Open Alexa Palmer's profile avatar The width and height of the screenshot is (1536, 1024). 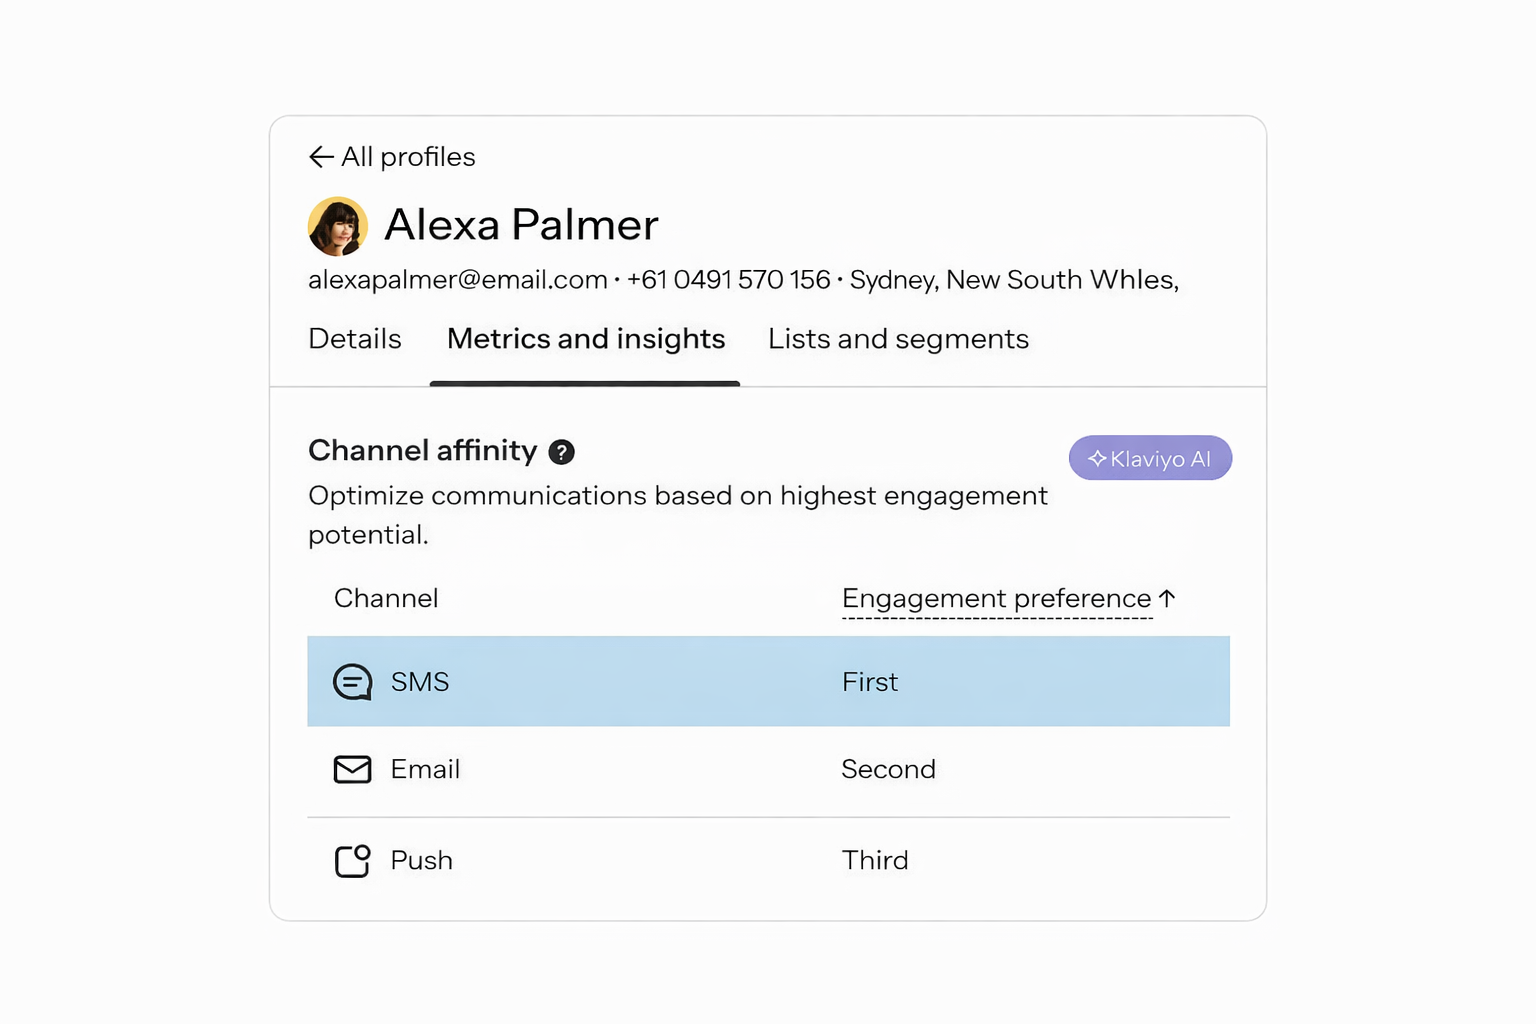[x=337, y=226]
